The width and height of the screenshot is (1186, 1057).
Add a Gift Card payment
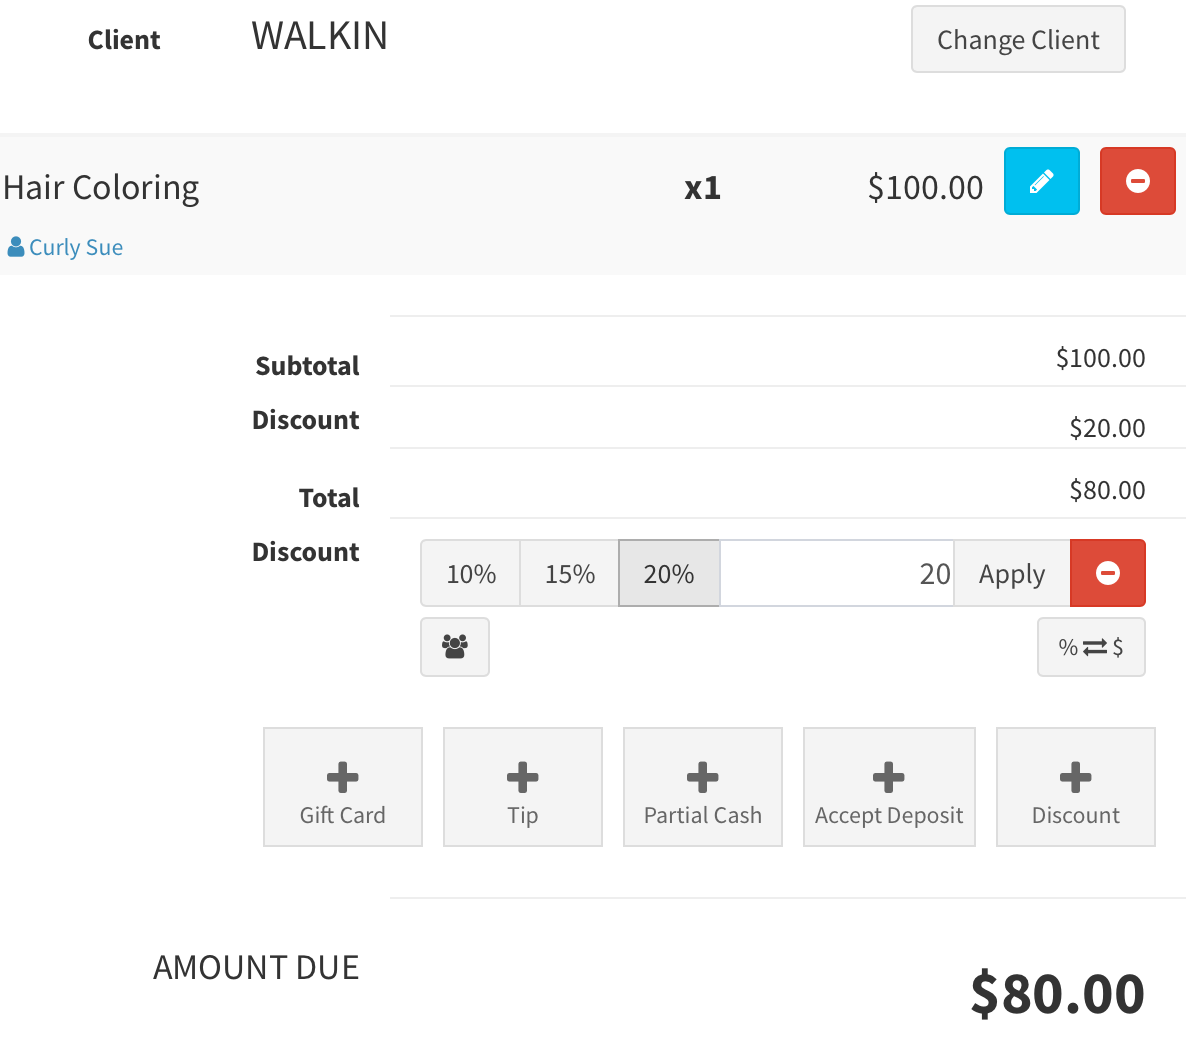342,787
